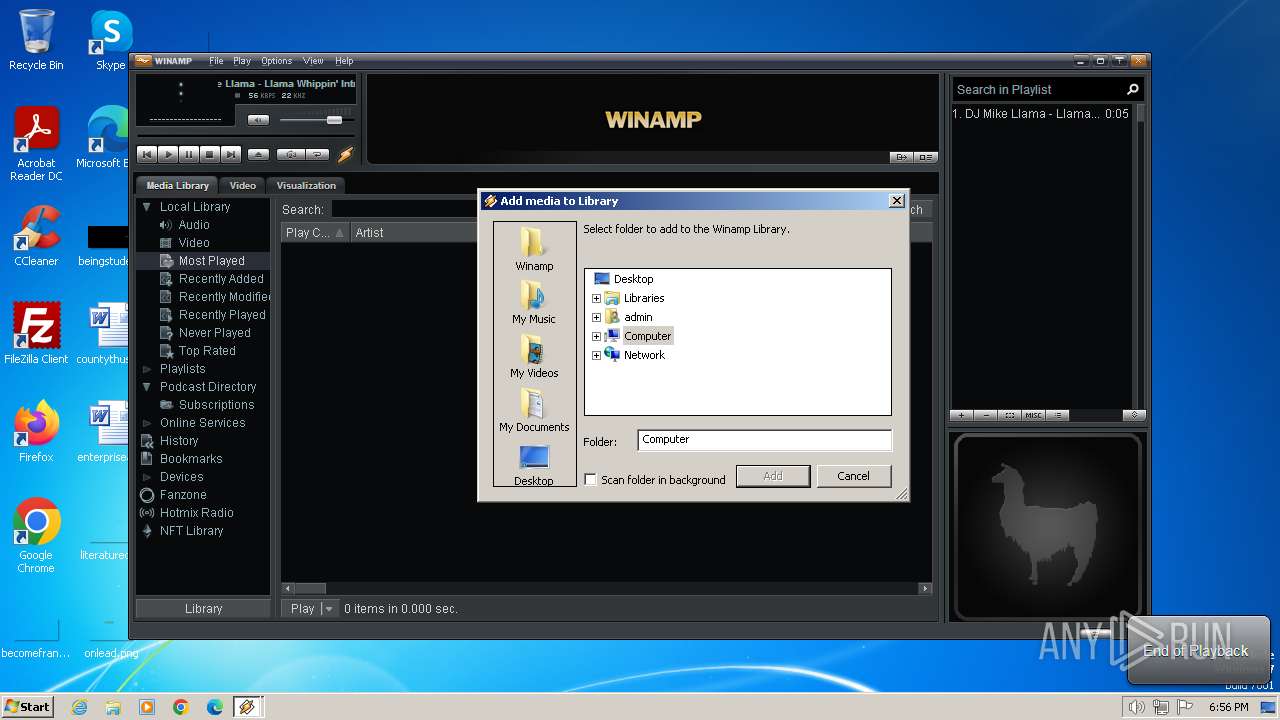This screenshot has width=1280, height=720.
Task: Collapse the Podcast Directory node
Action: pyautogui.click(x=147, y=387)
